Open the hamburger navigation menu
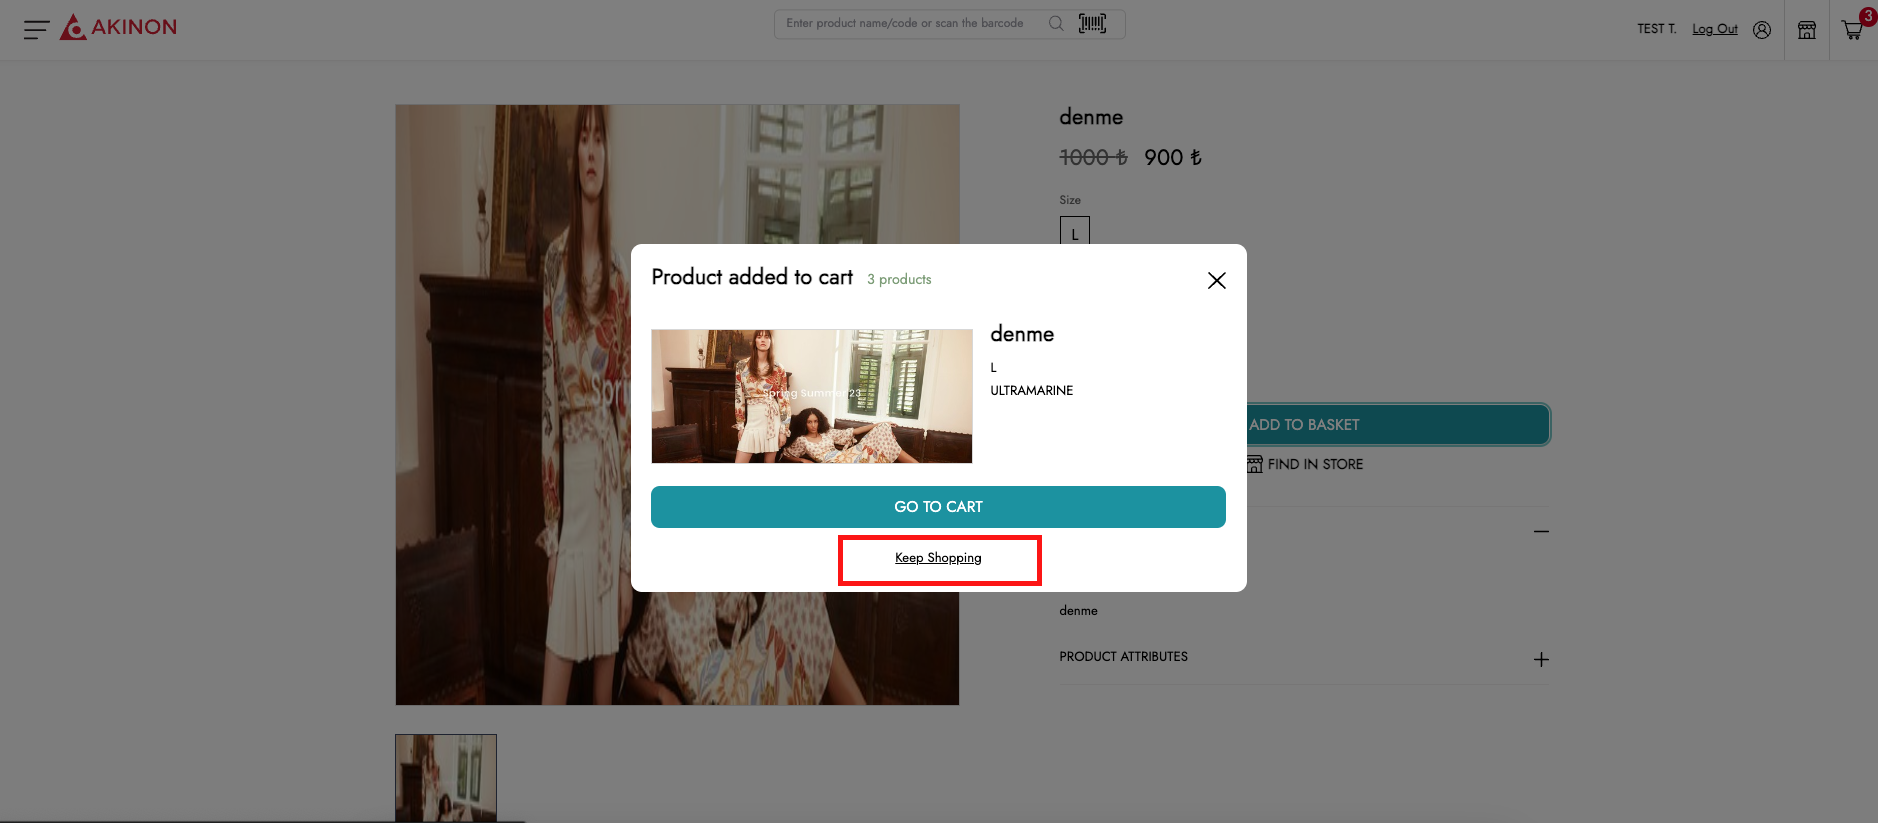1878x823 pixels. (x=36, y=29)
